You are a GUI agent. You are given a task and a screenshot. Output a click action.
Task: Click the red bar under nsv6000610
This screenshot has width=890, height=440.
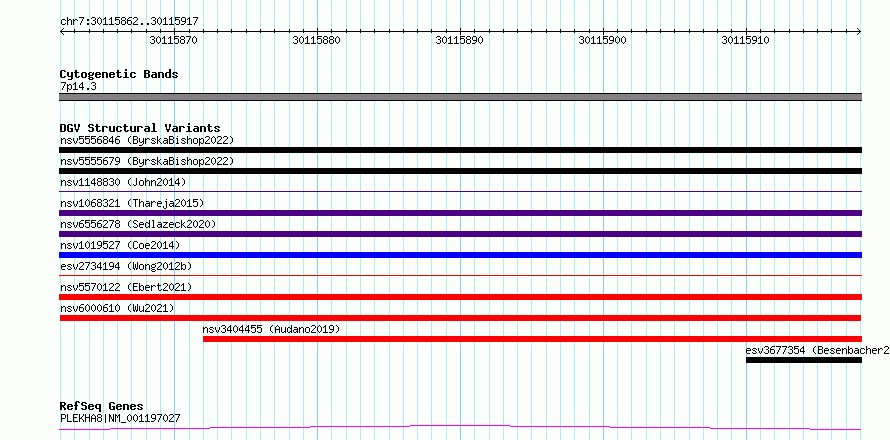[460, 318]
